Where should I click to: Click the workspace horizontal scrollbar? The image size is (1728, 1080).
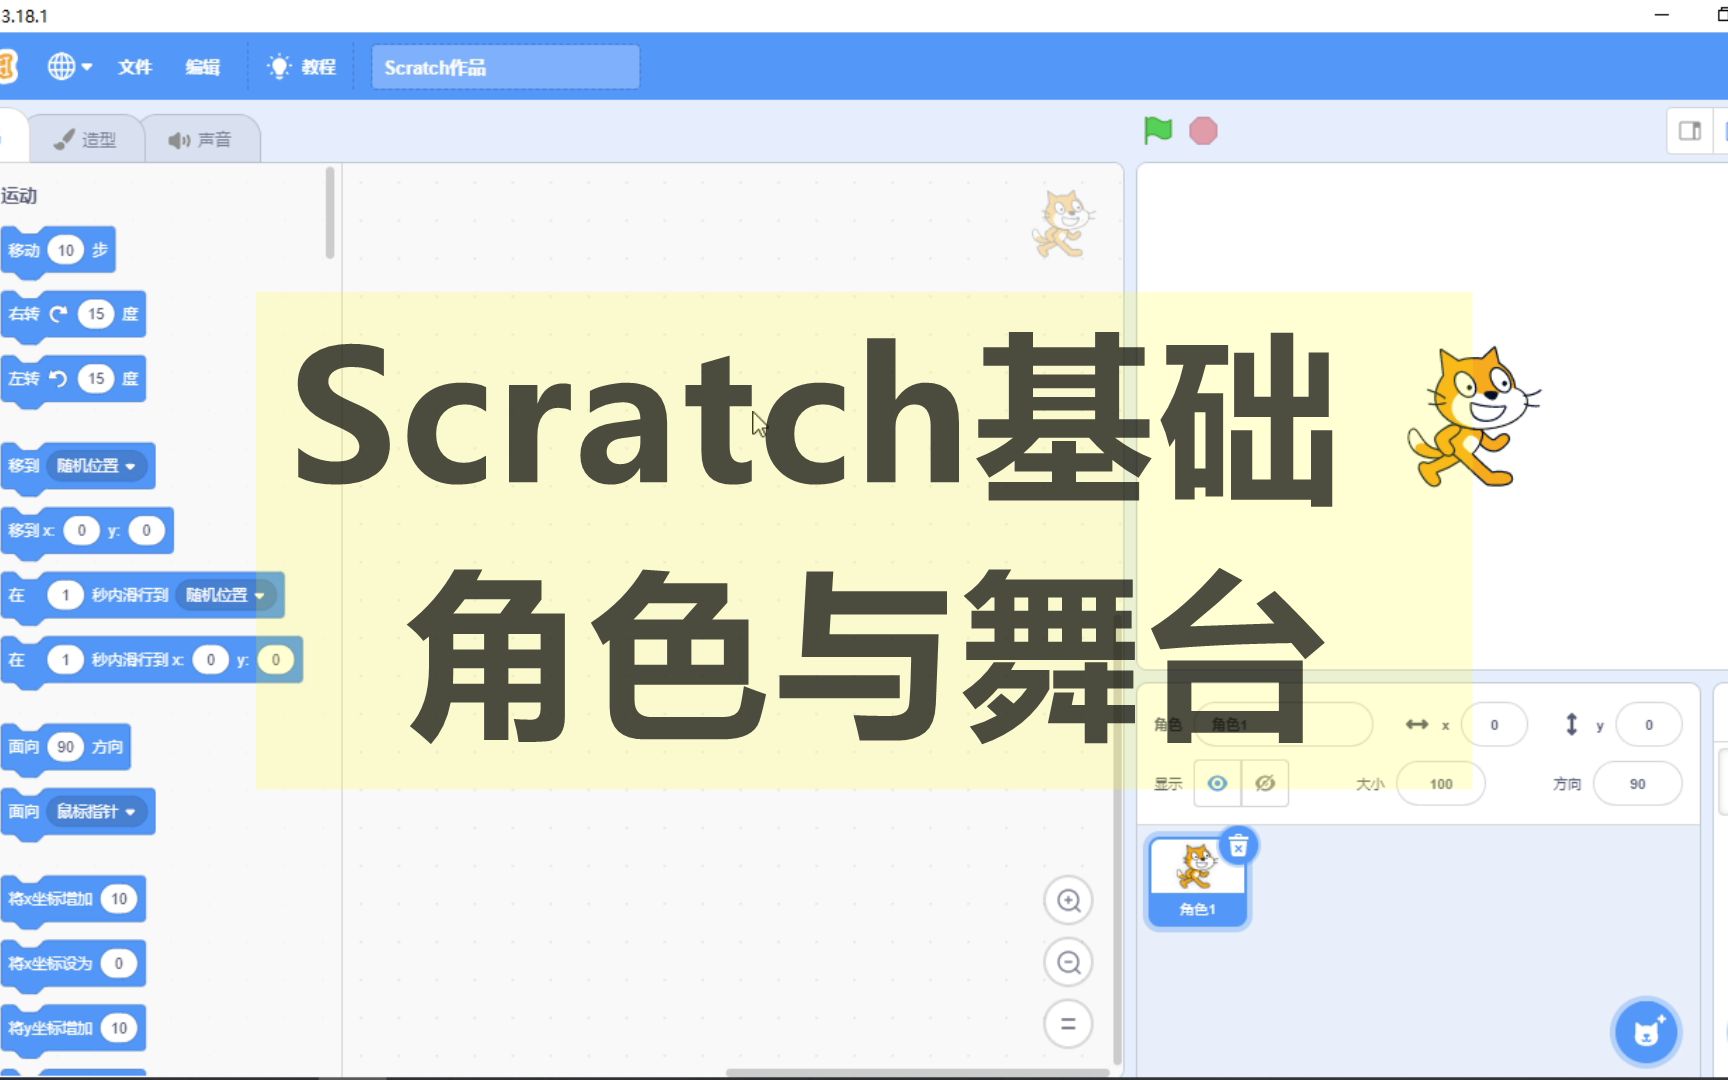coord(917,1073)
